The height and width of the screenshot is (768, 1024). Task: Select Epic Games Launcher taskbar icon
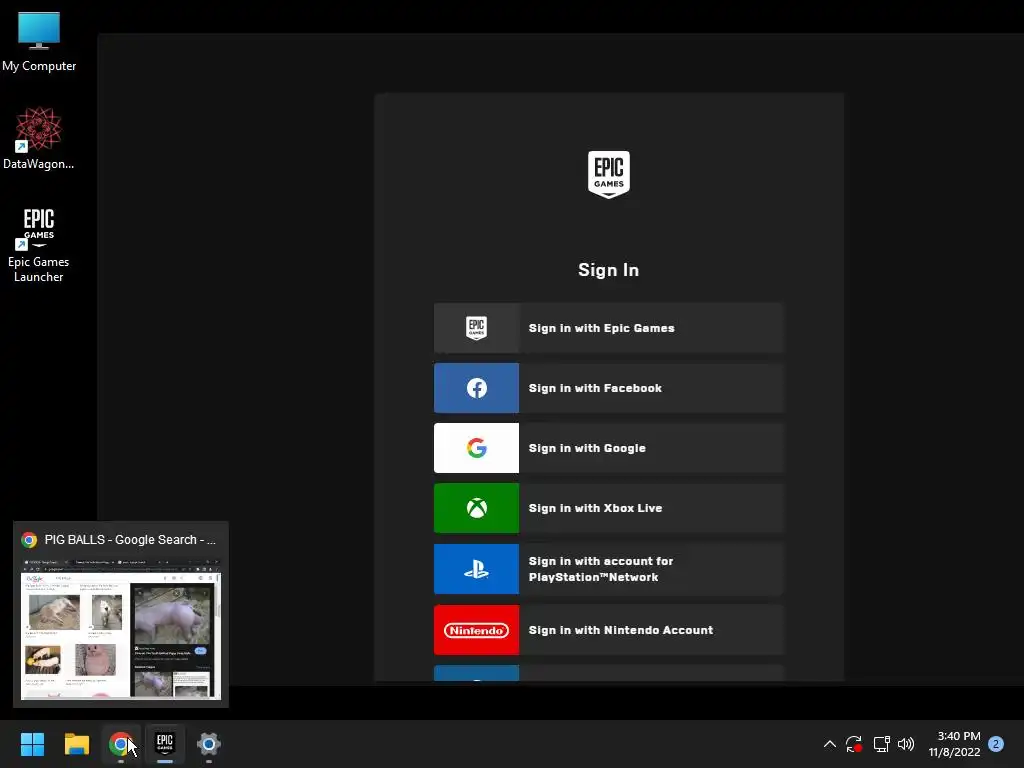coord(165,744)
